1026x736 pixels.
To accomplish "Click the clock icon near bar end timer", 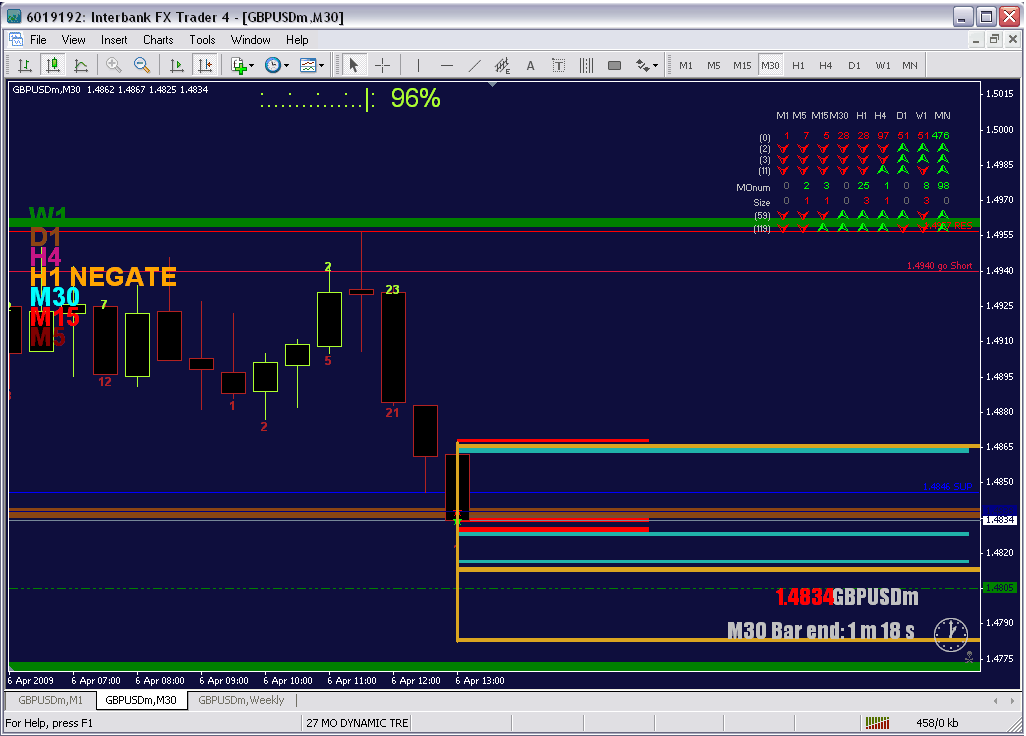I will (951, 635).
